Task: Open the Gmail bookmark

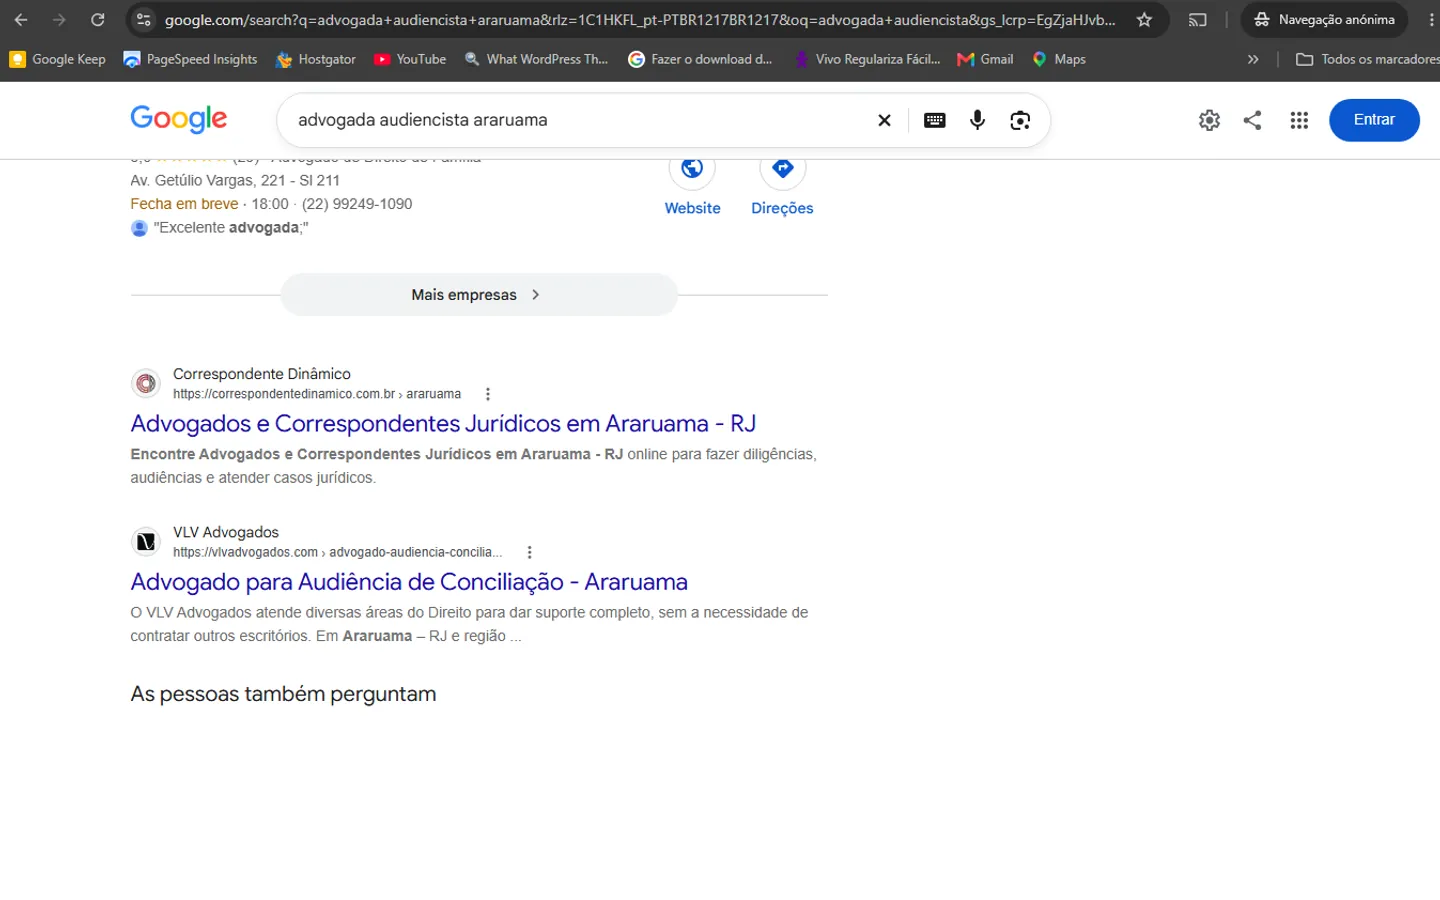Action: coord(985,59)
